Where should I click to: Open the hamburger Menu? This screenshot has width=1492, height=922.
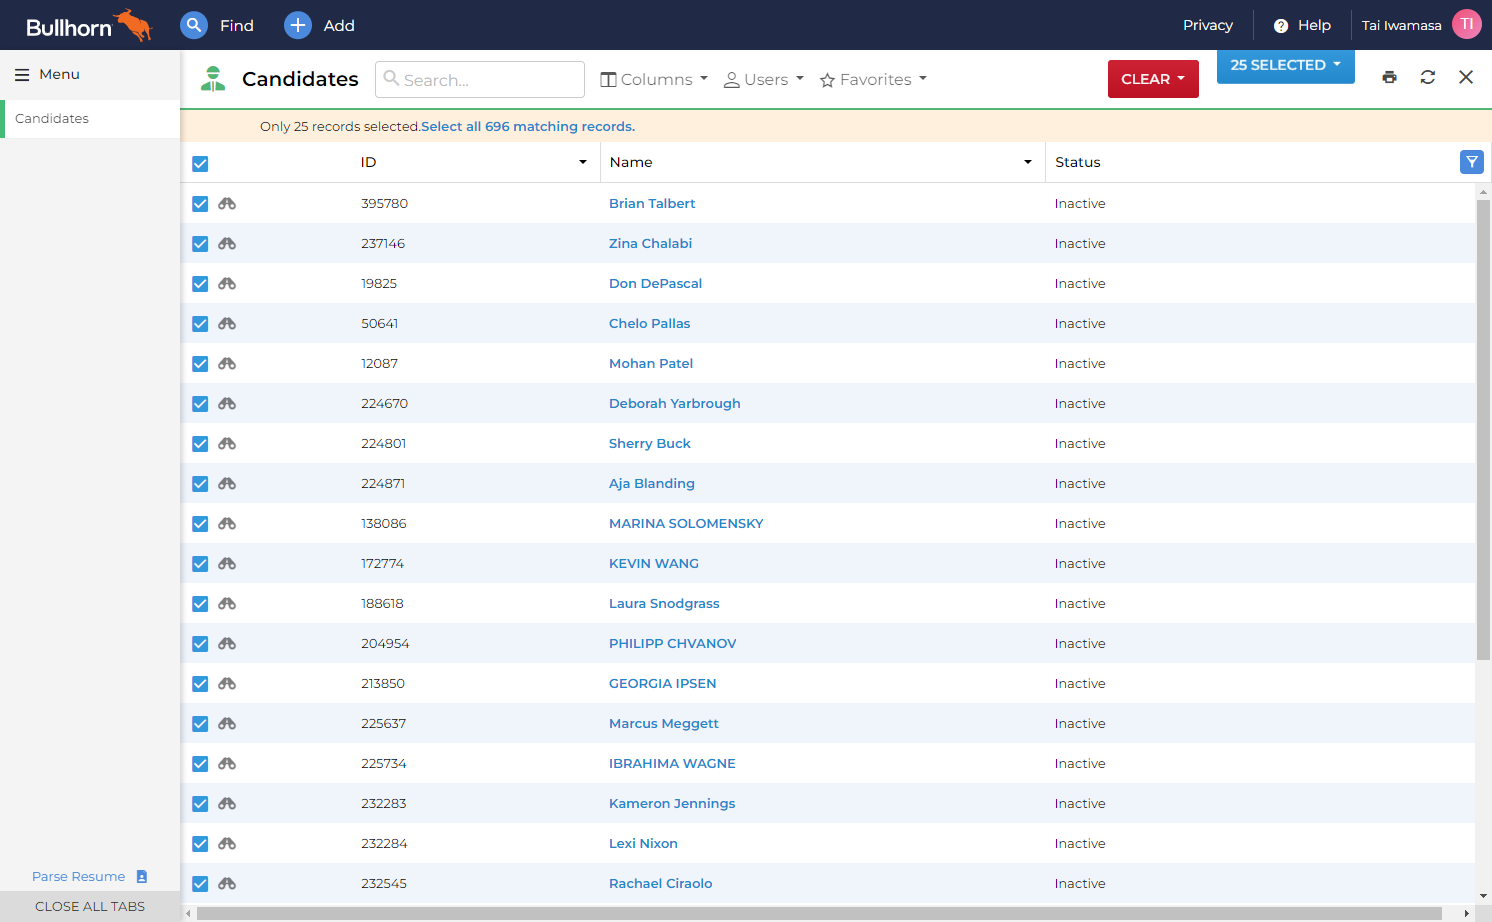point(47,74)
